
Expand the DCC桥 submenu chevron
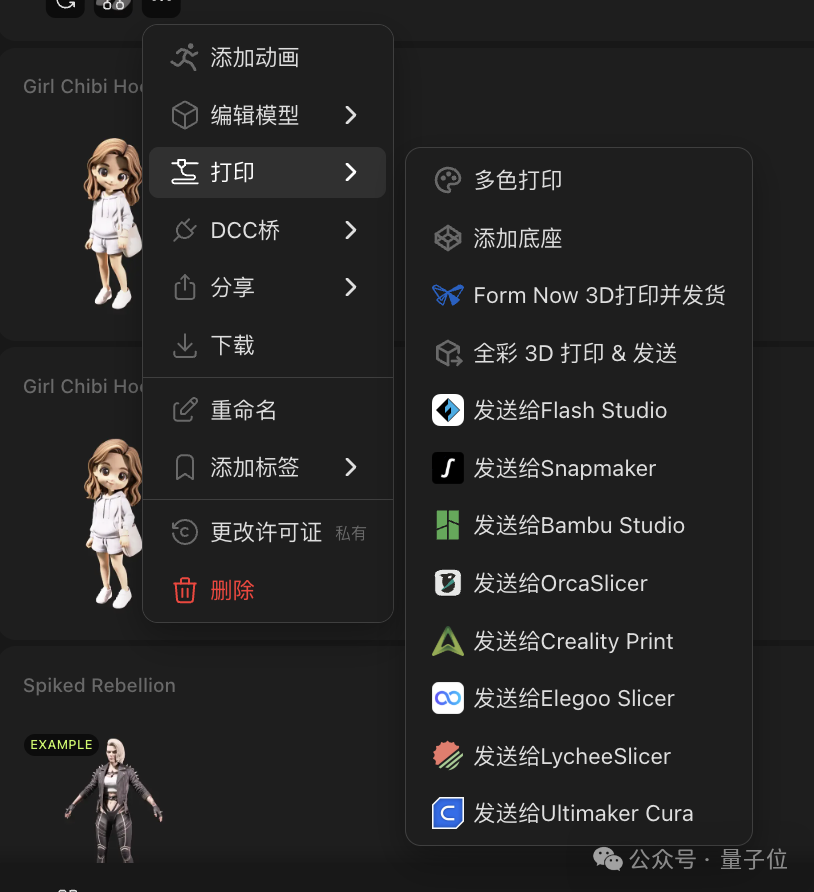[351, 230]
